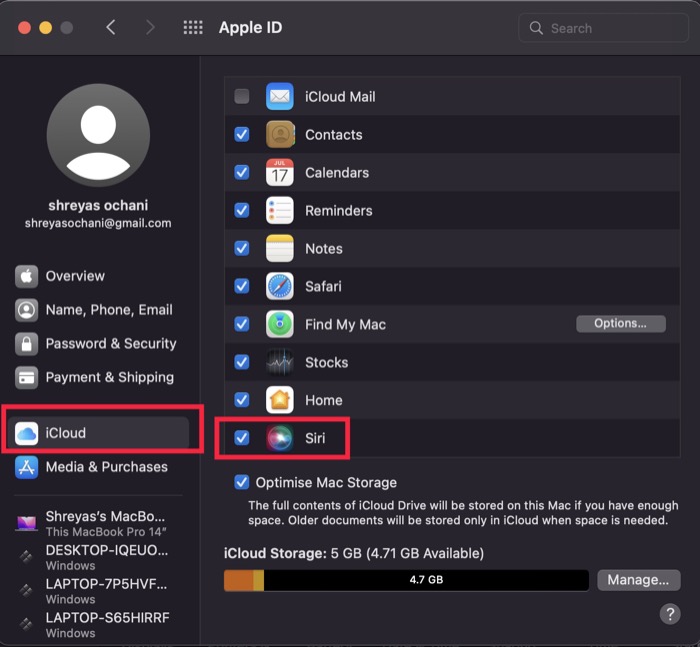Click the Stocks app icon
Viewport: 700px width, 647px height.
pyautogui.click(x=279, y=362)
